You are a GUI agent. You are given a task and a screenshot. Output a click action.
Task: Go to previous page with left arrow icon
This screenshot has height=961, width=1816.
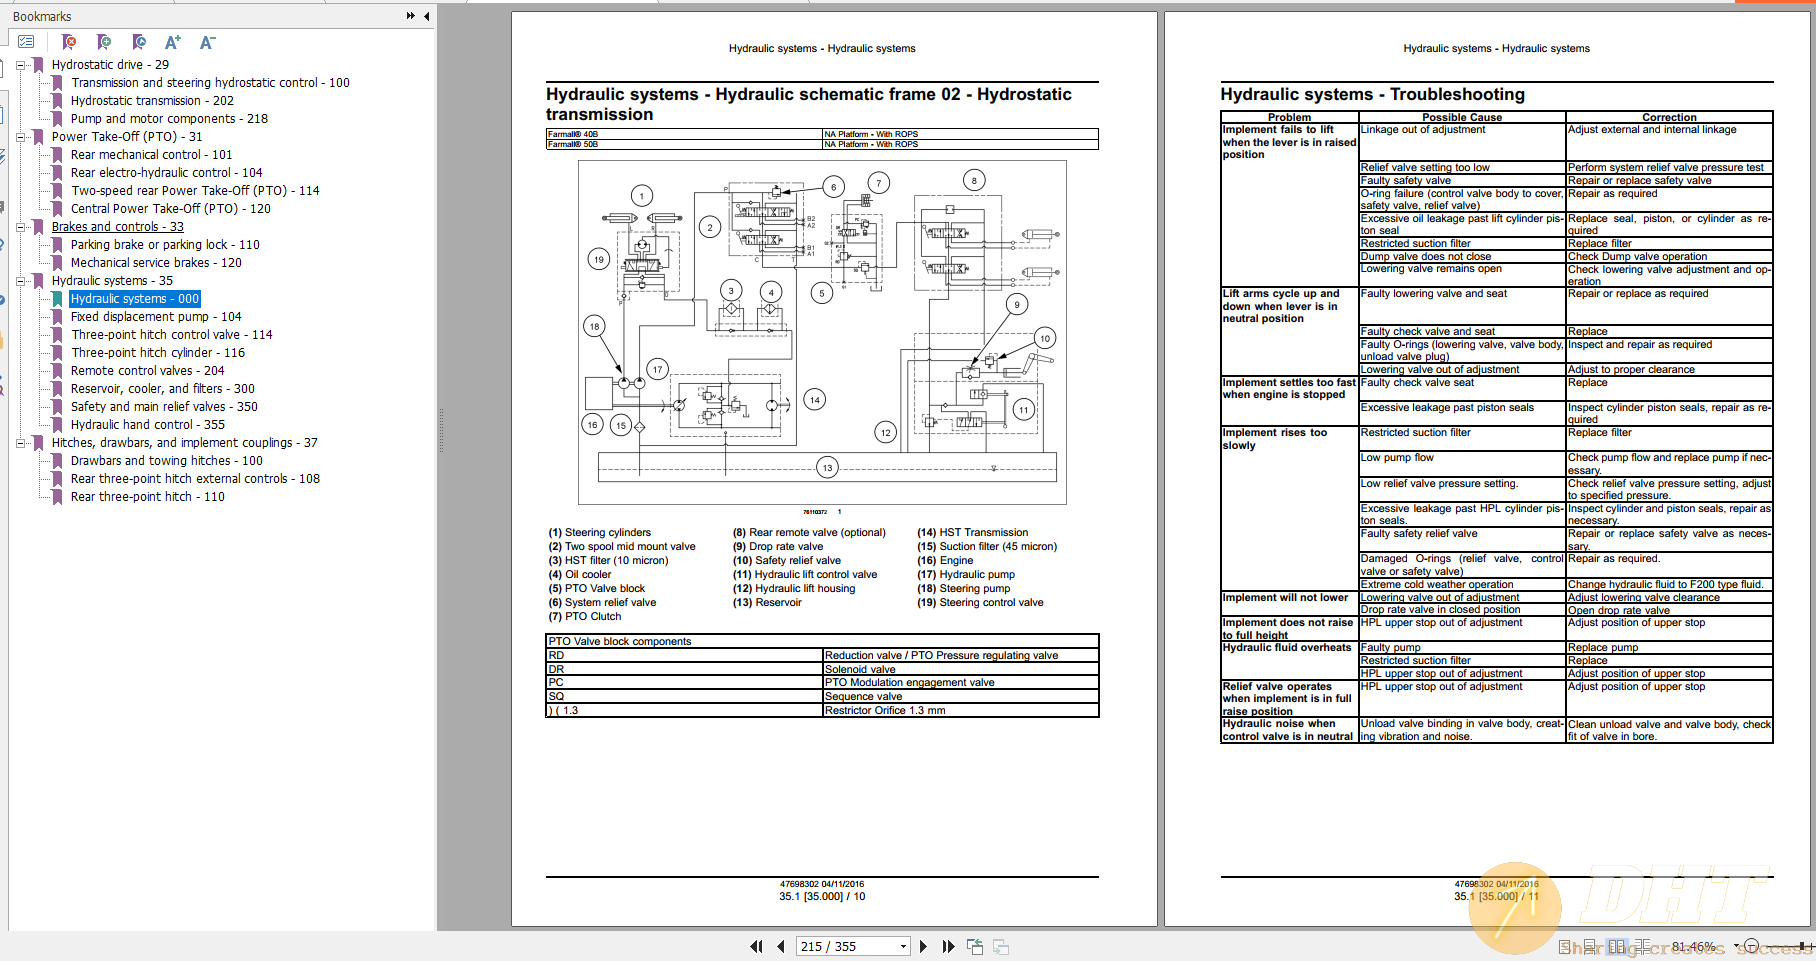tap(780, 946)
